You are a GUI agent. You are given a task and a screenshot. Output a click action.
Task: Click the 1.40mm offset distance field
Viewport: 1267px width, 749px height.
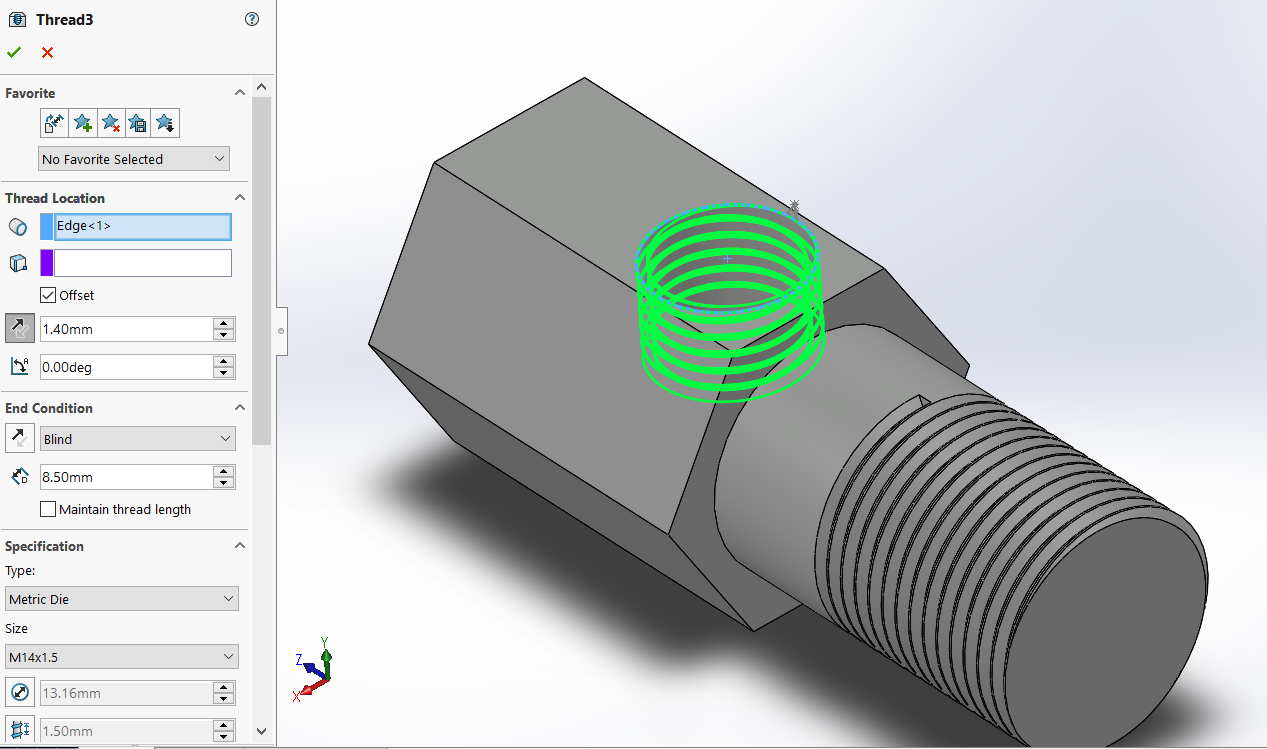coord(126,329)
